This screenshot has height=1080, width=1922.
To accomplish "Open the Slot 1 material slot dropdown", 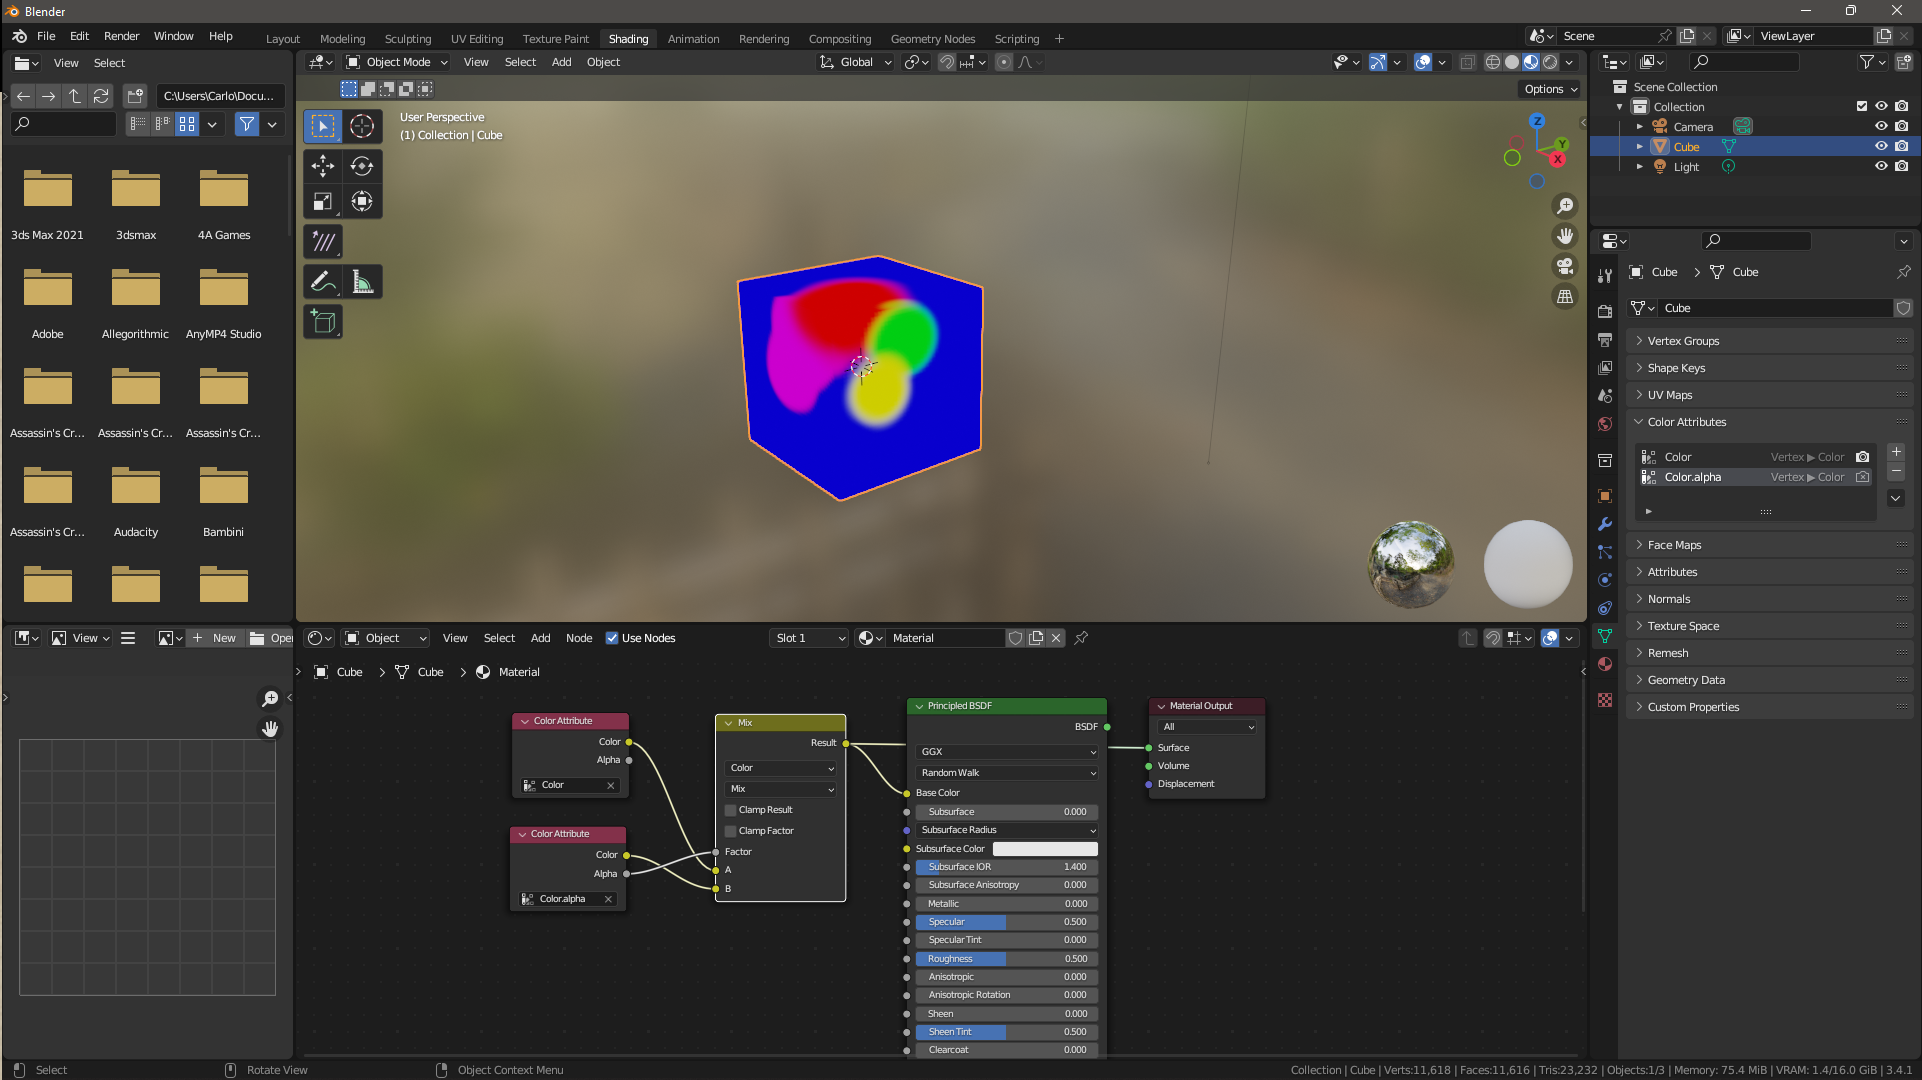I will pyautogui.click(x=810, y=638).
